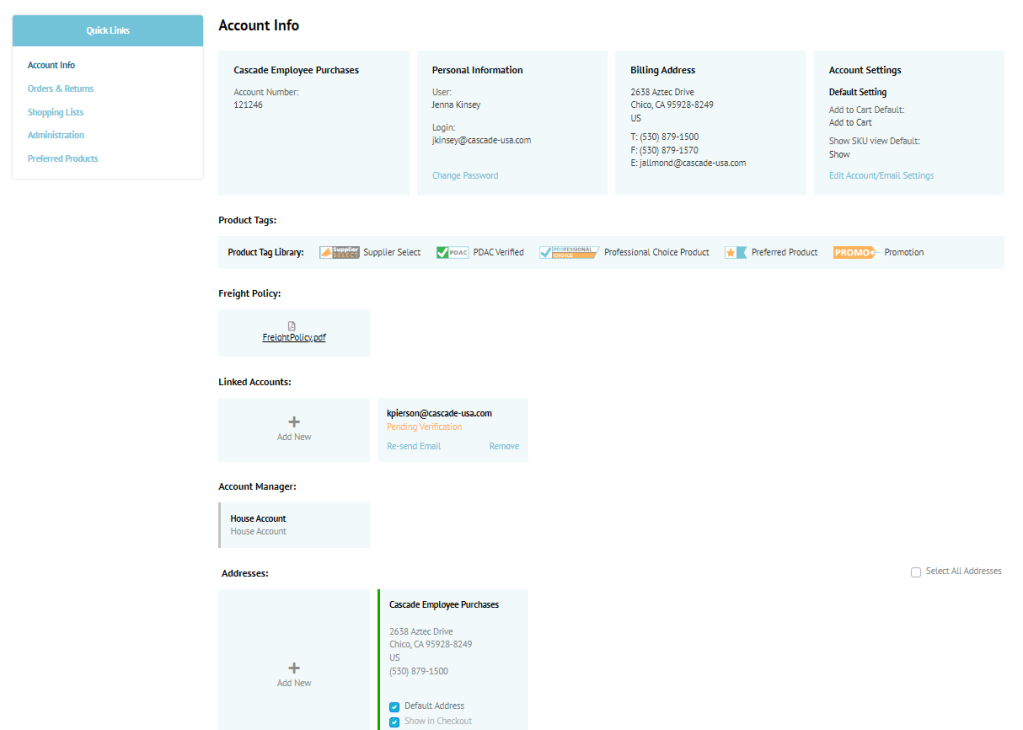This screenshot has width=1023, height=730.
Task: Click the orange PROMO tag icon
Action: pos(855,252)
